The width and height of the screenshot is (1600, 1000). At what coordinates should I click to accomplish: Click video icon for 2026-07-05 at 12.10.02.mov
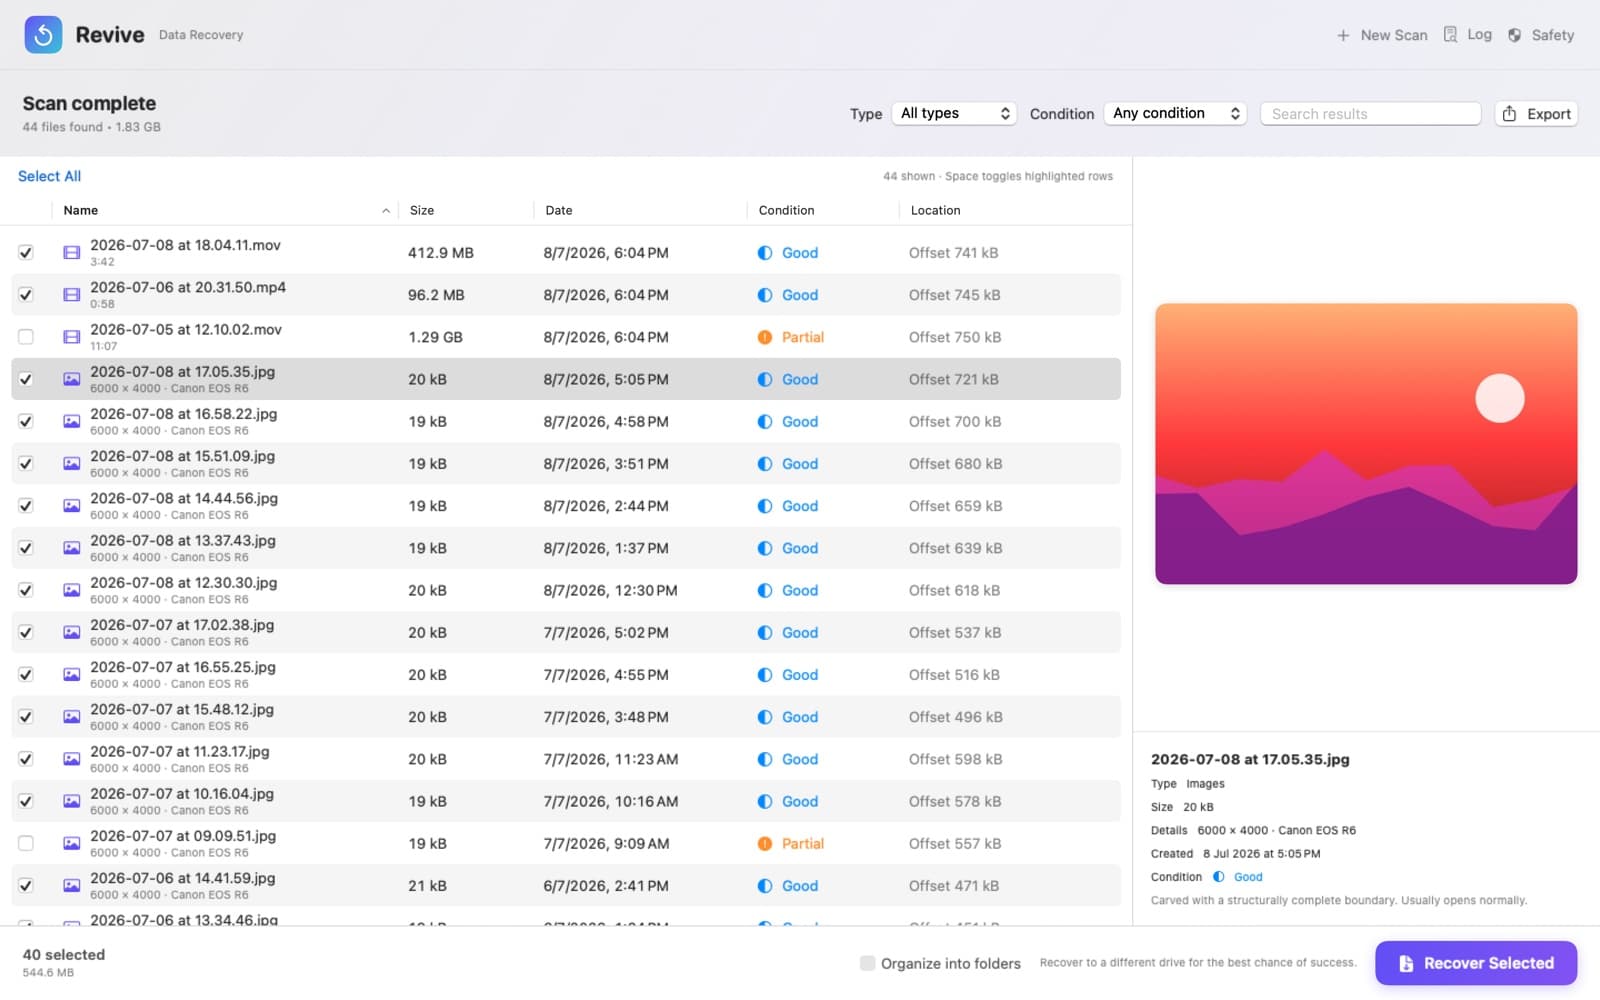click(x=72, y=337)
